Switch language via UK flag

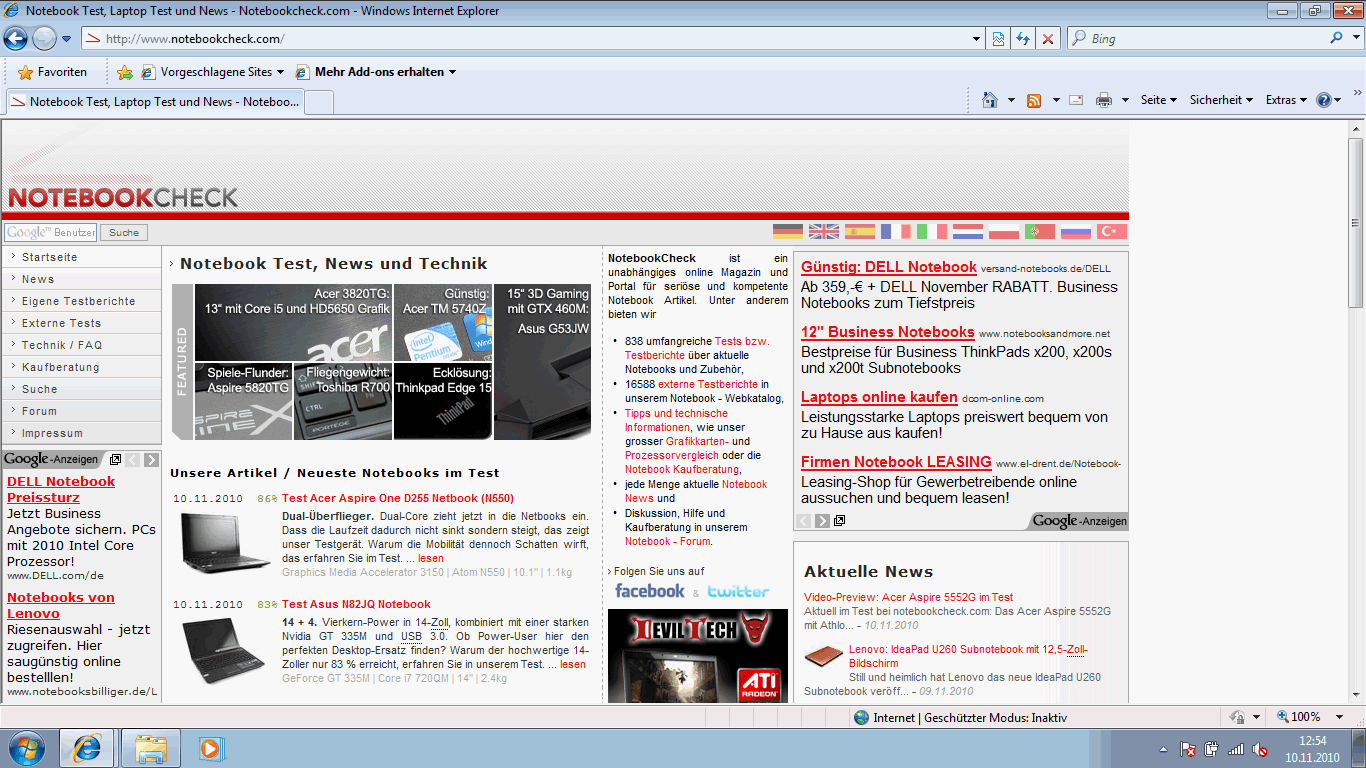coord(824,231)
